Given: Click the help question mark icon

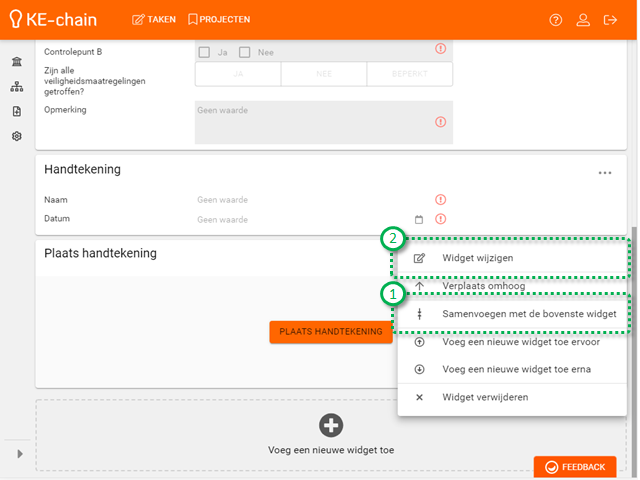Looking at the screenshot, I should (x=556, y=20).
